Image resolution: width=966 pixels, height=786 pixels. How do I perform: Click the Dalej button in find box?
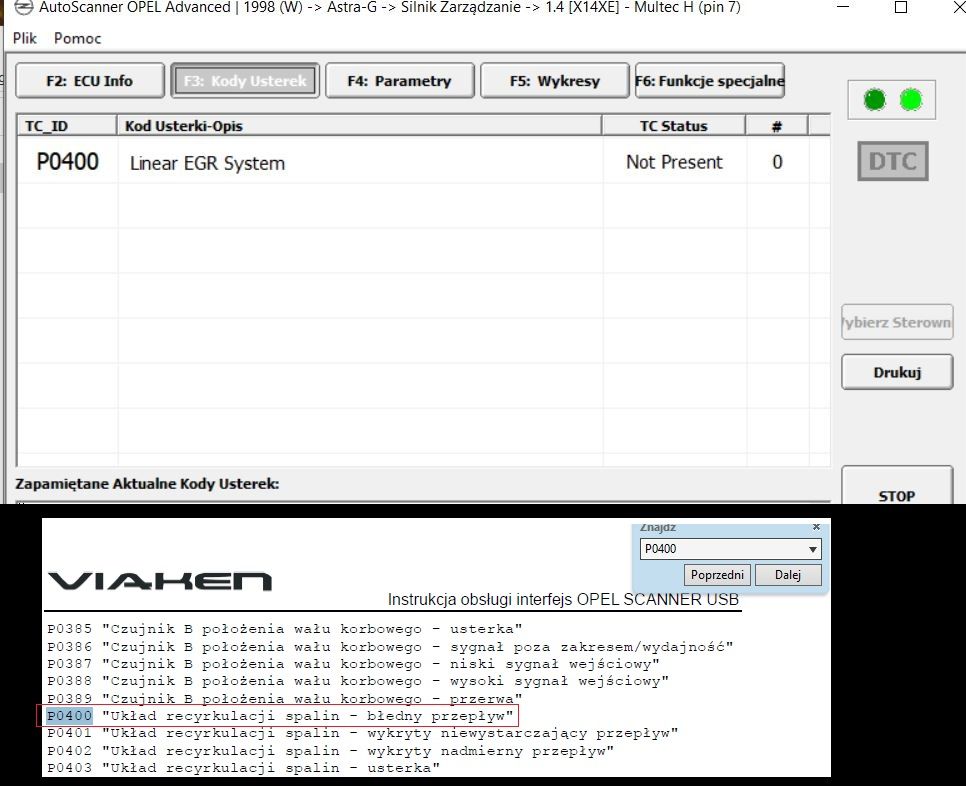(x=788, y=575)
